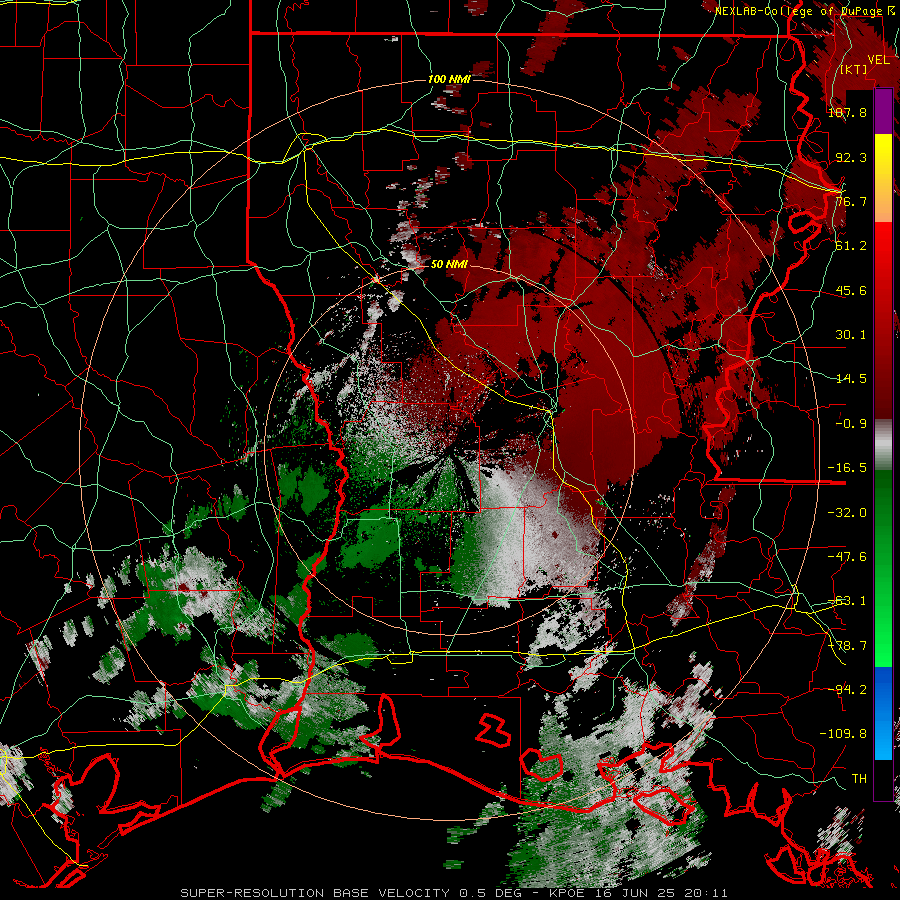Click the NEXLAB-College of DuPage label
900x900 pixels.
pyautogui.click(x=805, y=11)
